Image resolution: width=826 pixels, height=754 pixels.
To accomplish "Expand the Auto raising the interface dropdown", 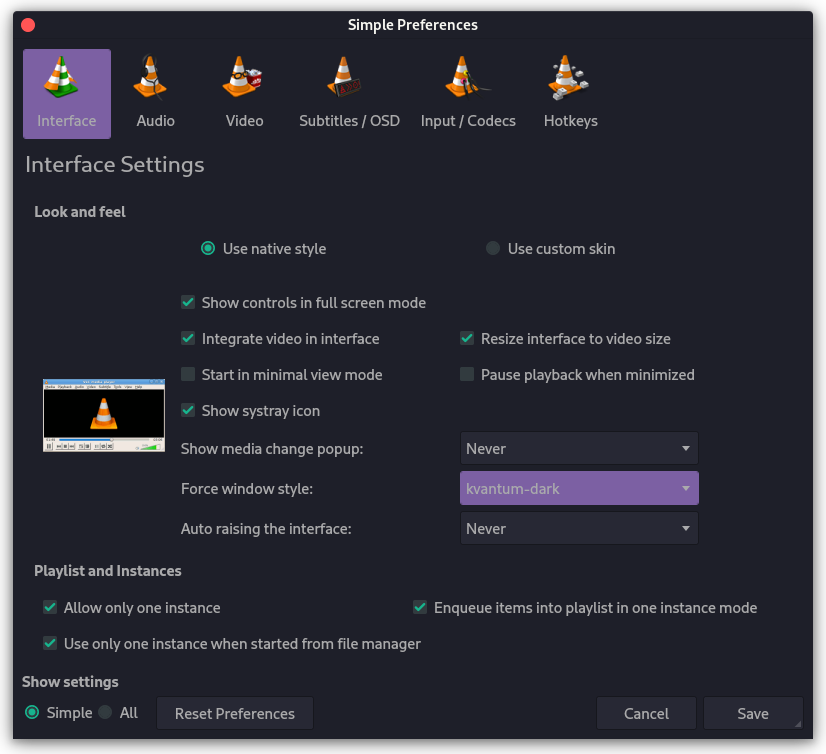I will click(578, 528).
